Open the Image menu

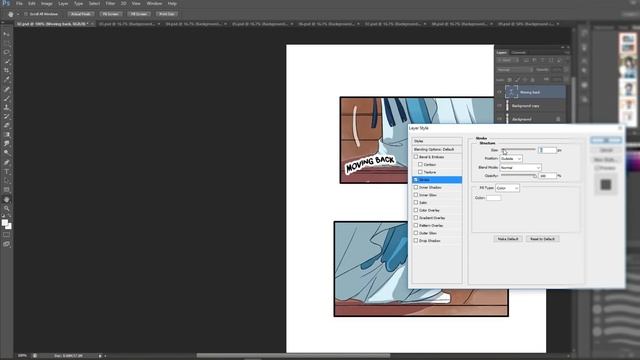pos(47,3)
